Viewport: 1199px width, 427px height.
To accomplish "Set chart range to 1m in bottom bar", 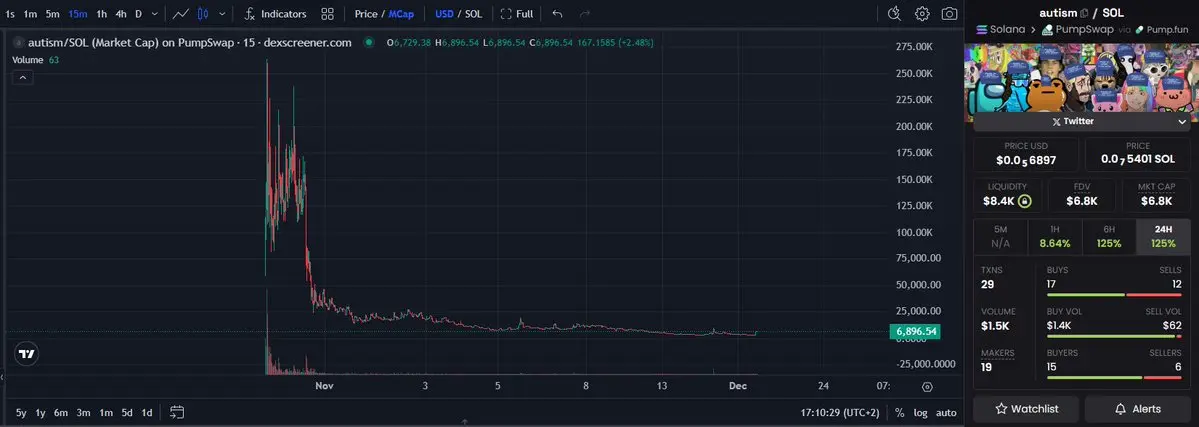I will click(106, 412).
